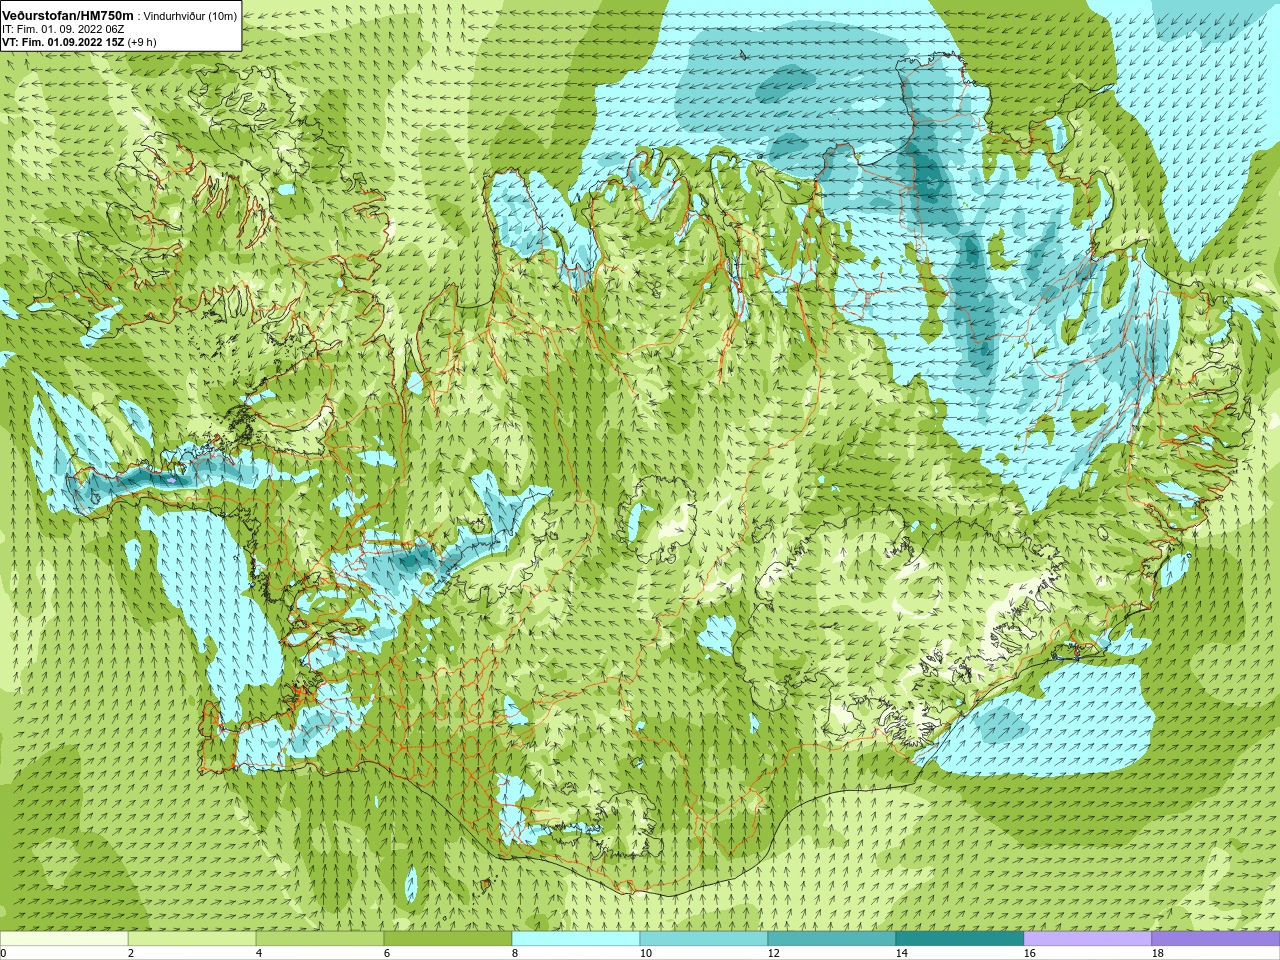Click legend scale value '16'

coord(1029,953)
